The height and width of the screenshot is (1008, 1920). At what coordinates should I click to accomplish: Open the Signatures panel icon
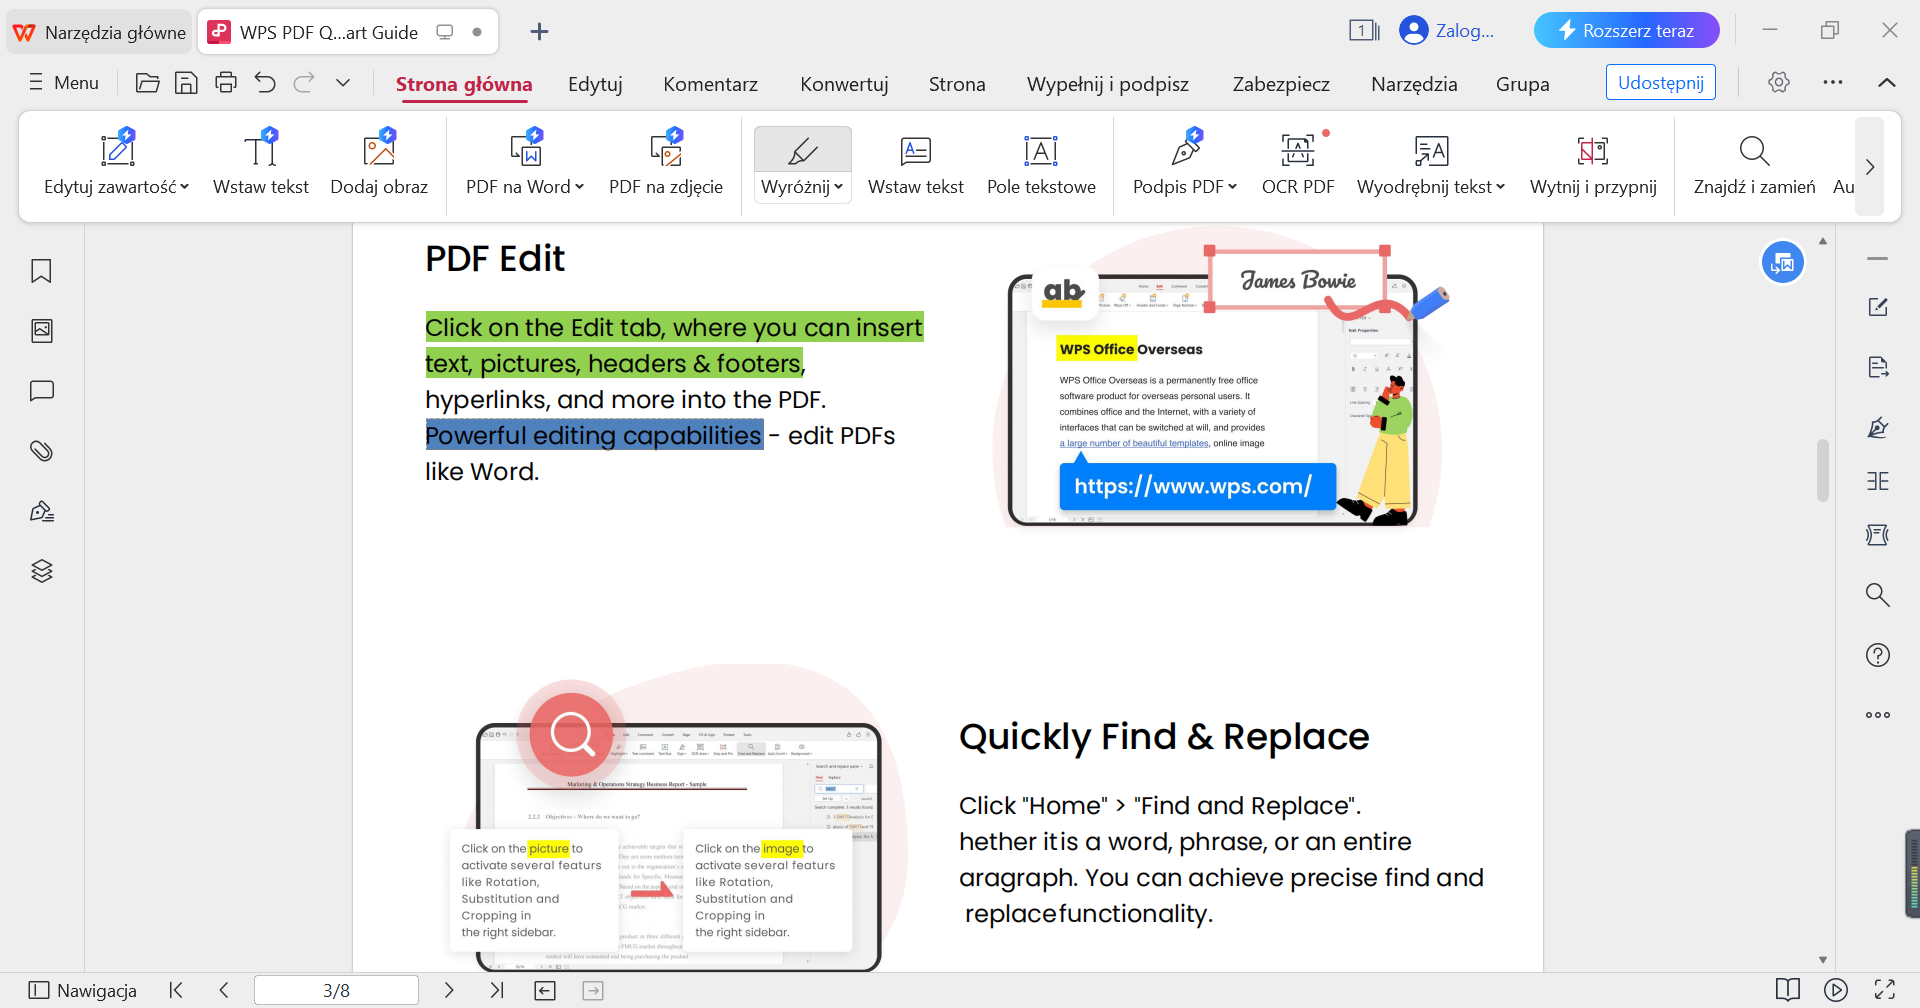(x=42, y=511)
